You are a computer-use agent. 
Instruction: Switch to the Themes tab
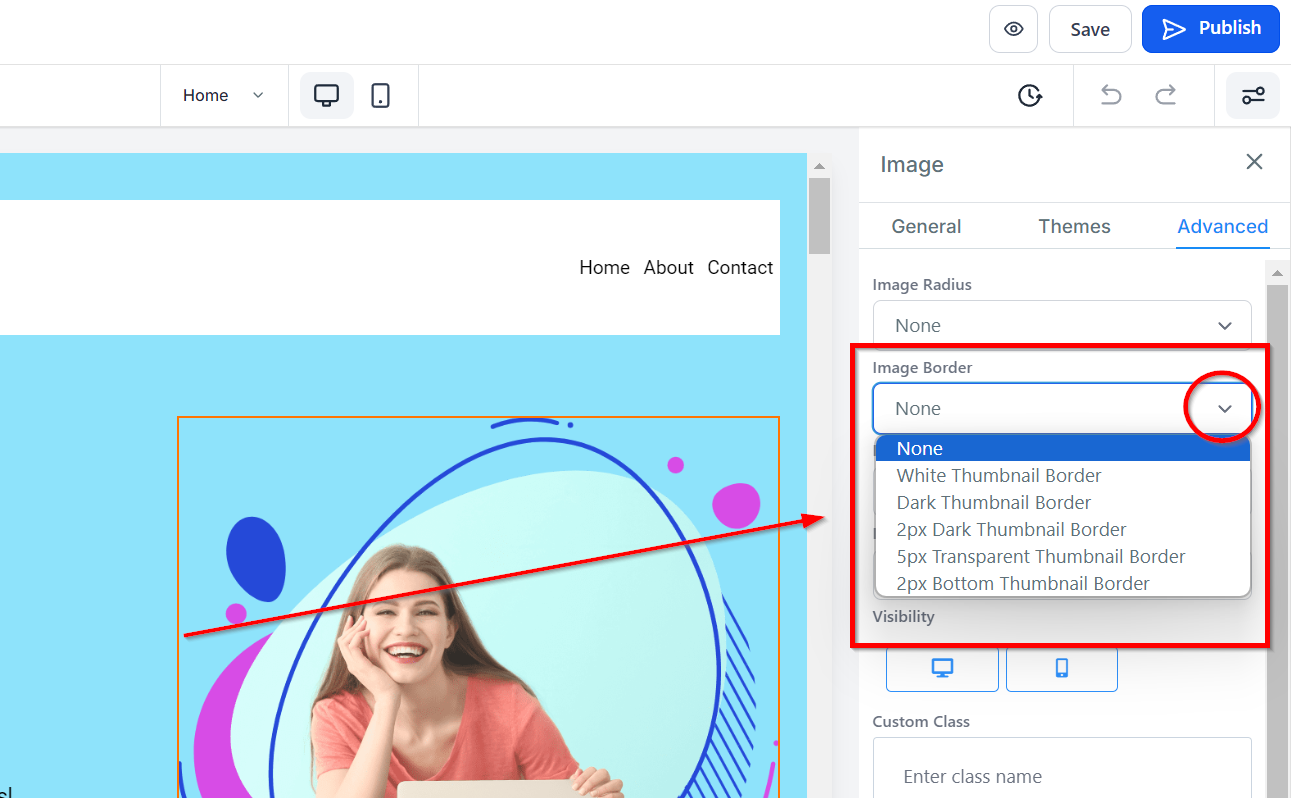pyautogui.click(x=1074, y=226)
